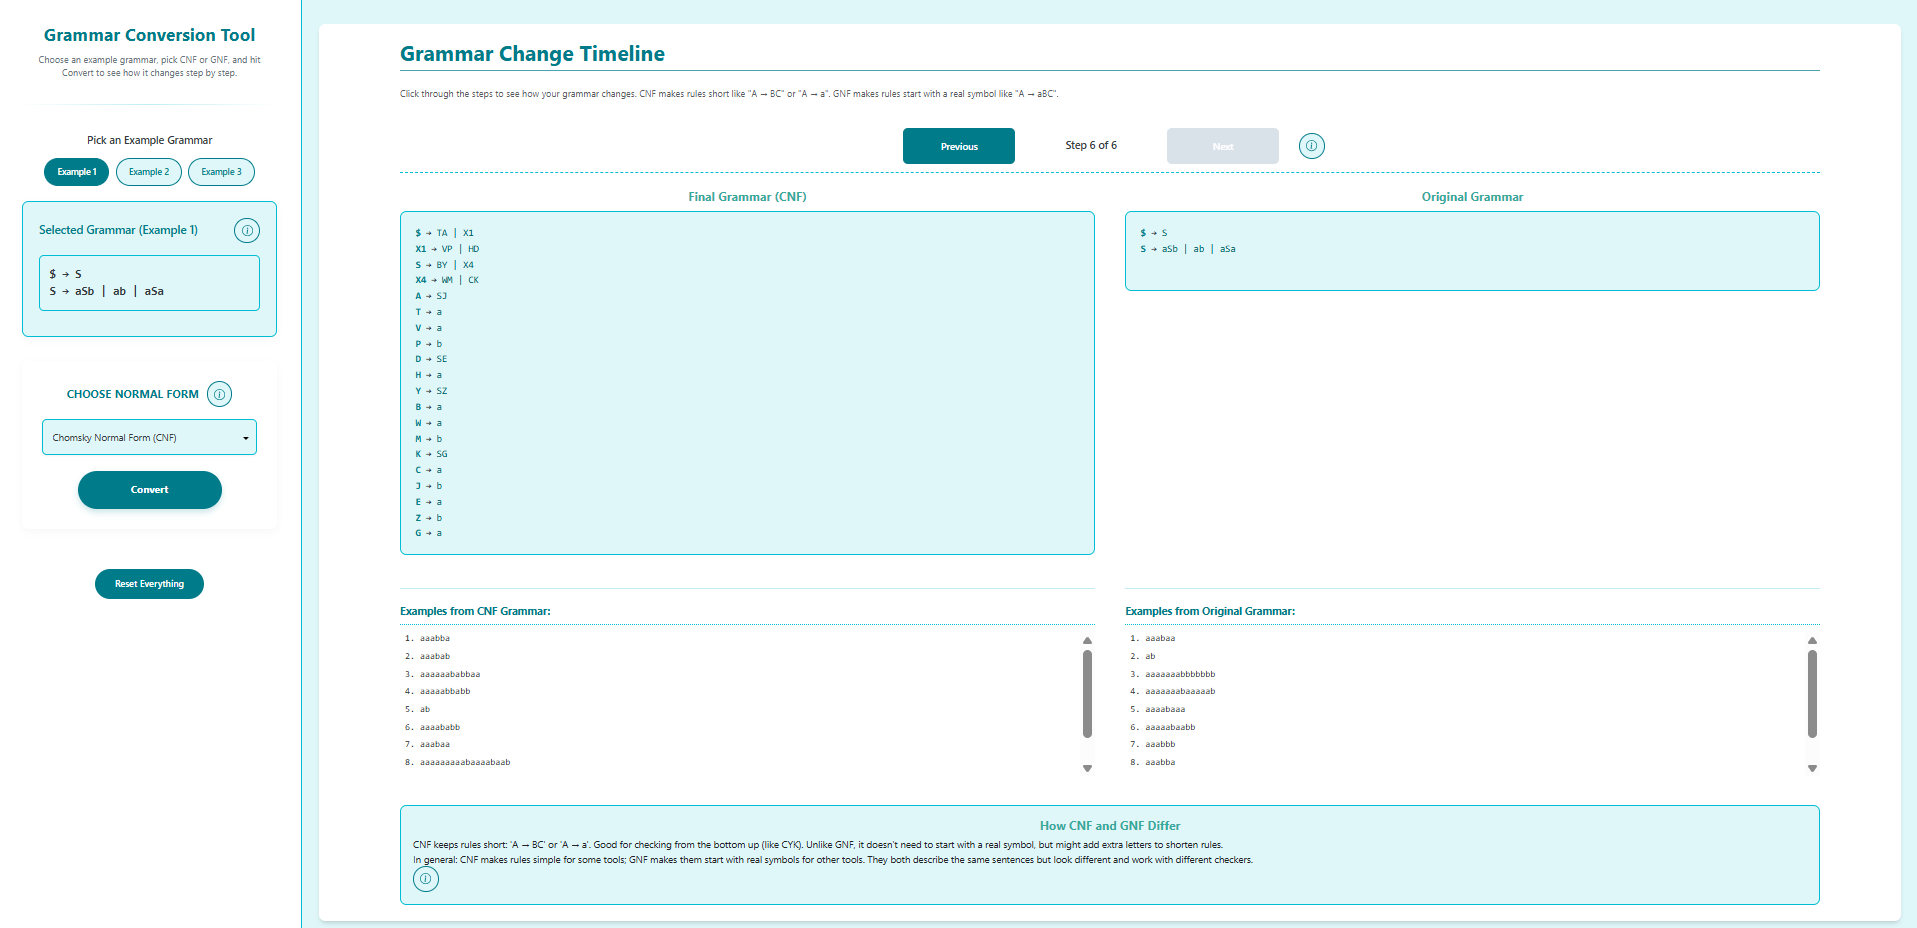Open the Chomsky Normal Form dropdown
The width and height of the screenshot is (1917, 928).
point(149,437)
